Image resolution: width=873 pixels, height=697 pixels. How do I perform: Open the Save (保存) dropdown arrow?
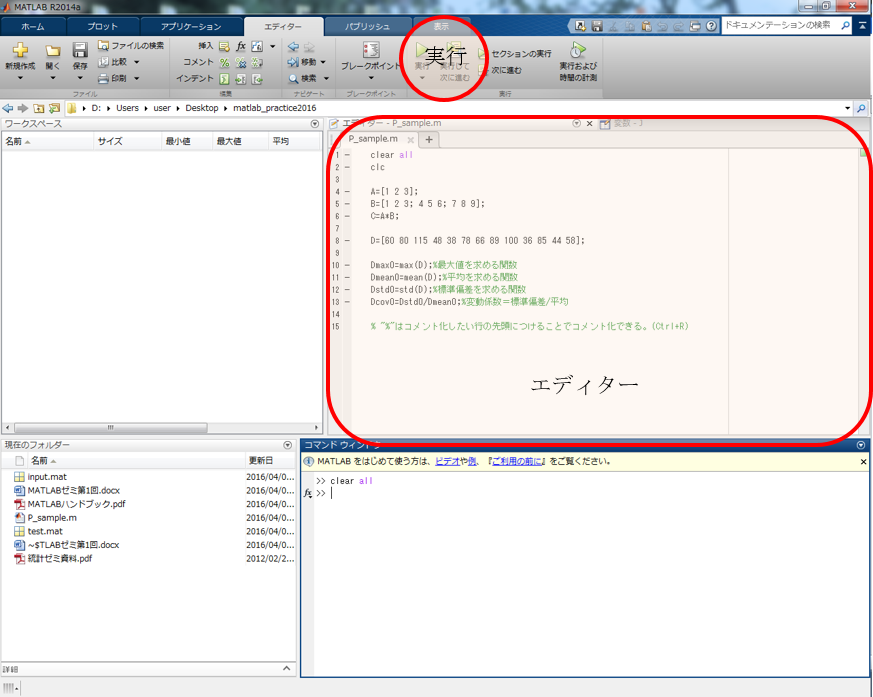pos(80,78)
